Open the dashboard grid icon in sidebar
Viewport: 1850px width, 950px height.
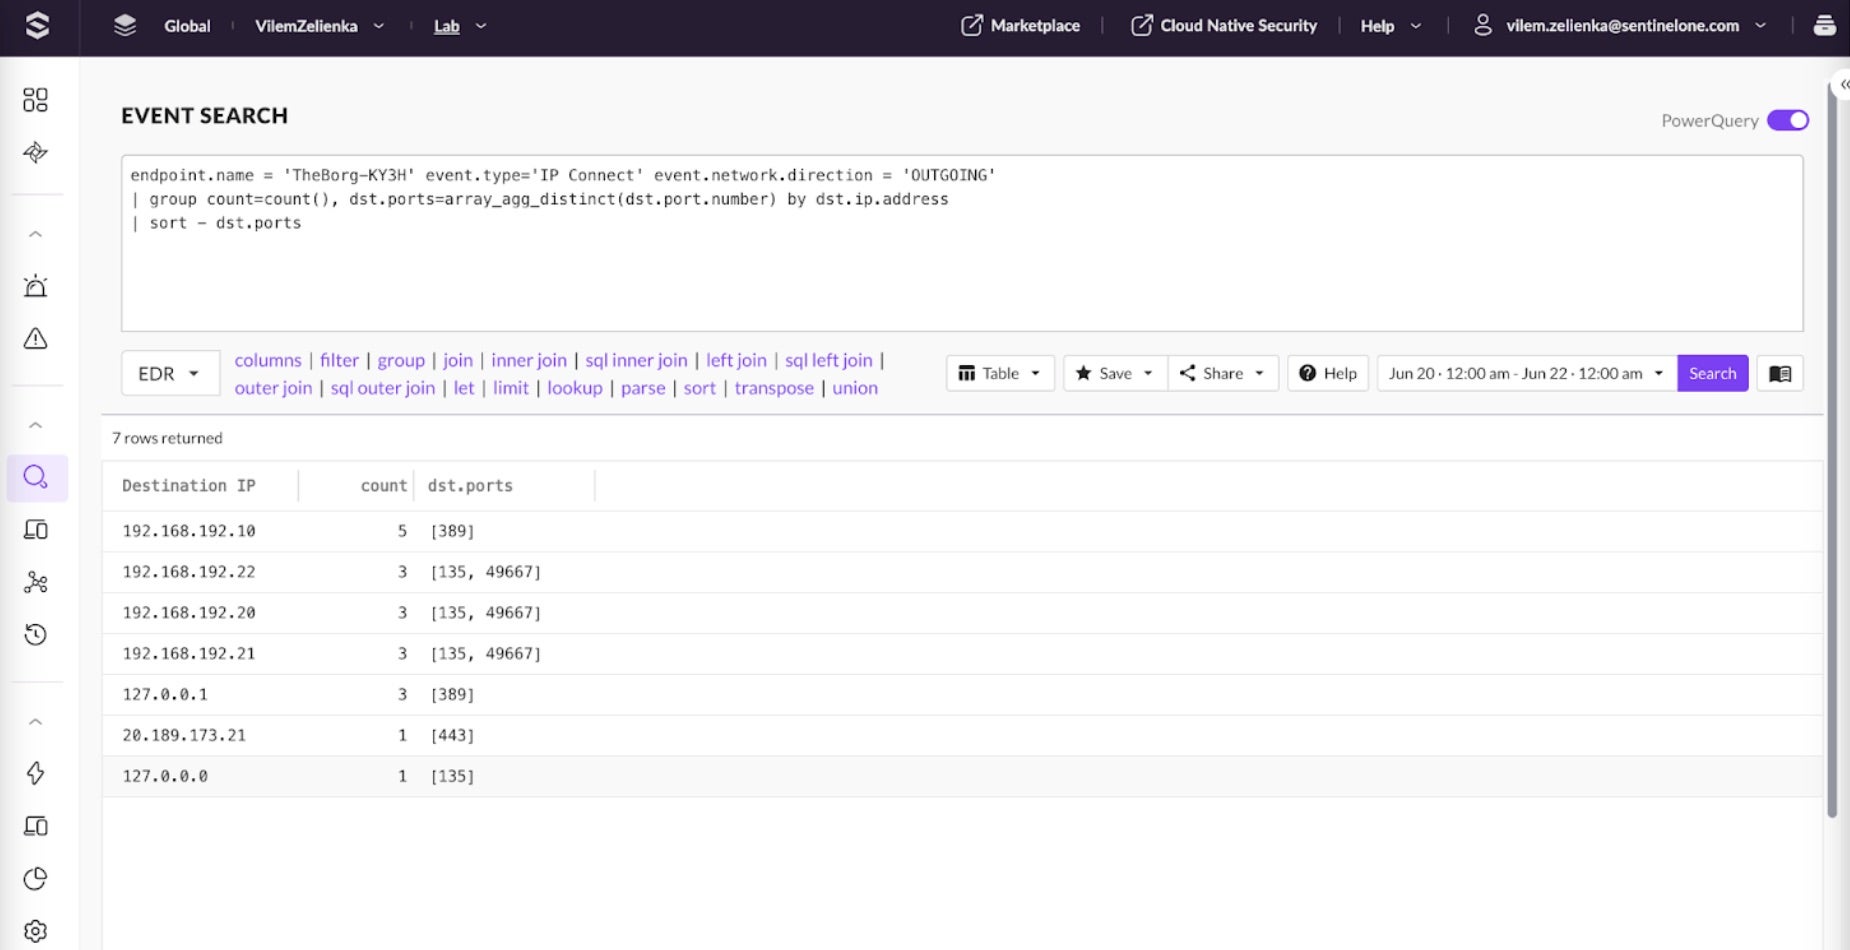(x=35, y=100)
